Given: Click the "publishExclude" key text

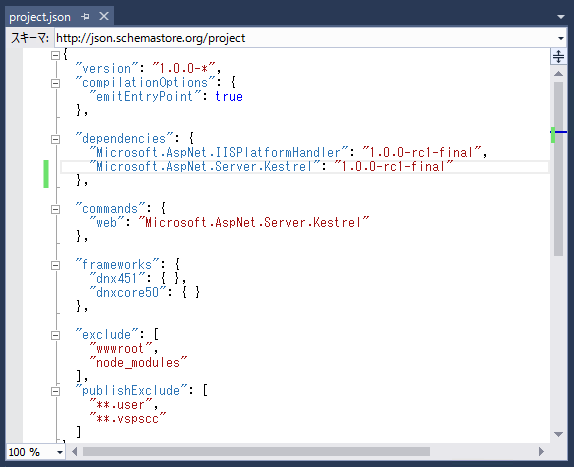Looking at the screenshot, I should (x=131, y=391).
